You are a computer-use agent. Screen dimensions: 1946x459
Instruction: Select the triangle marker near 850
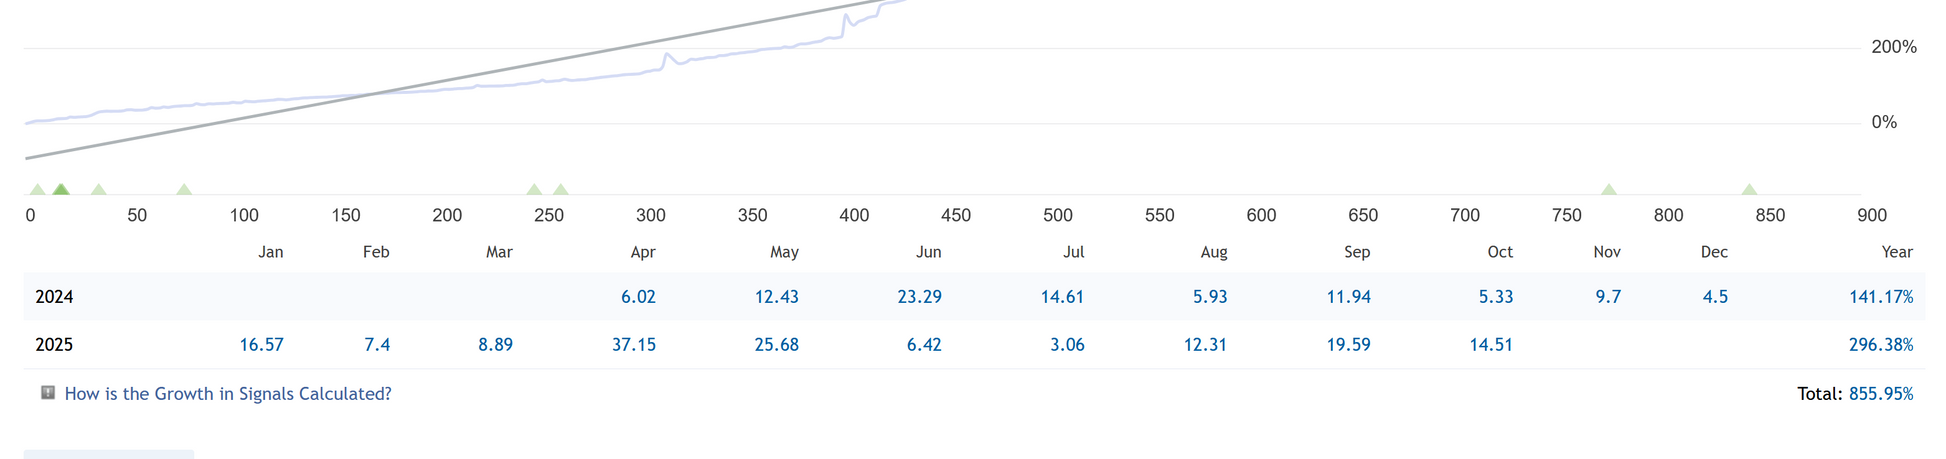tap(1749, 189)
